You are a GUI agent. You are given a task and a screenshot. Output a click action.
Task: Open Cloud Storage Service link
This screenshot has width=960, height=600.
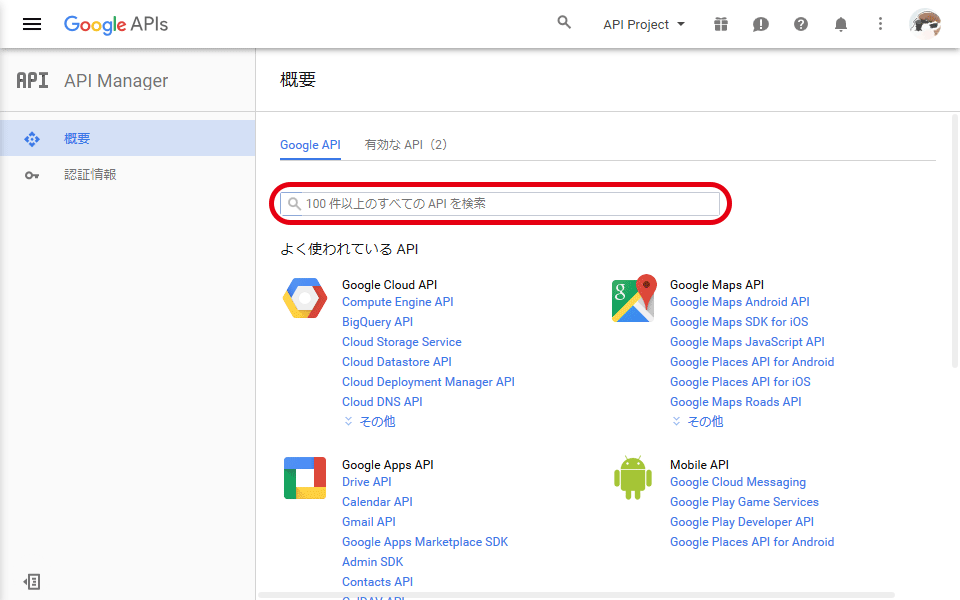[x=402, y=342]
